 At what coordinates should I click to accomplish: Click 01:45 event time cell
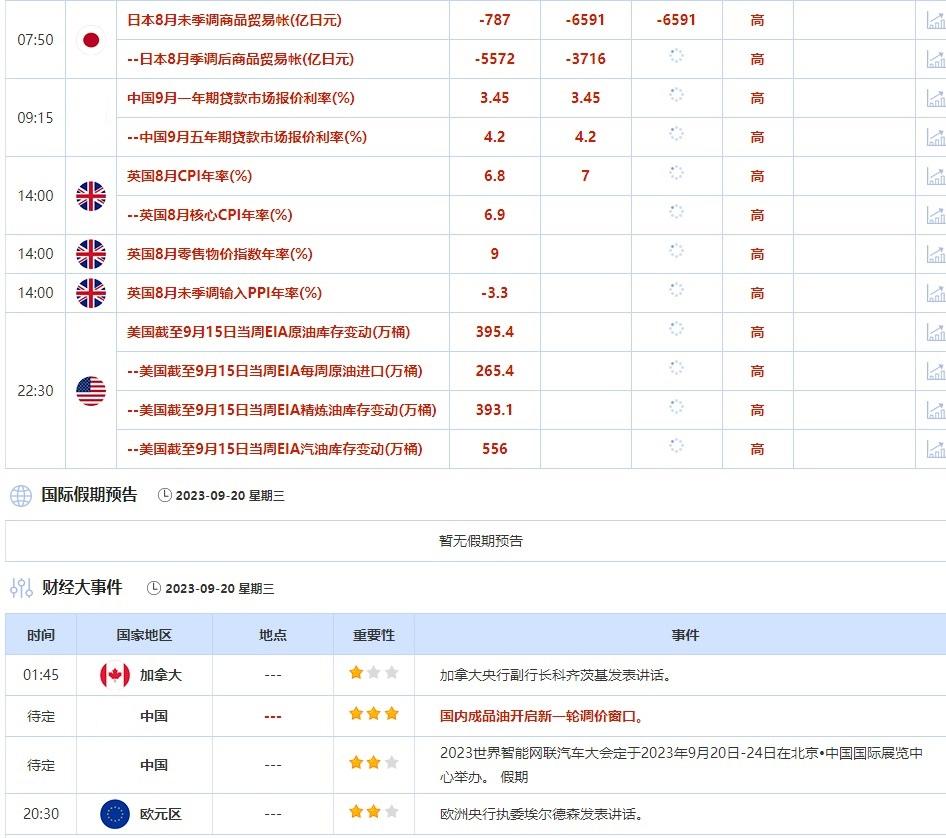pos(41,675)
